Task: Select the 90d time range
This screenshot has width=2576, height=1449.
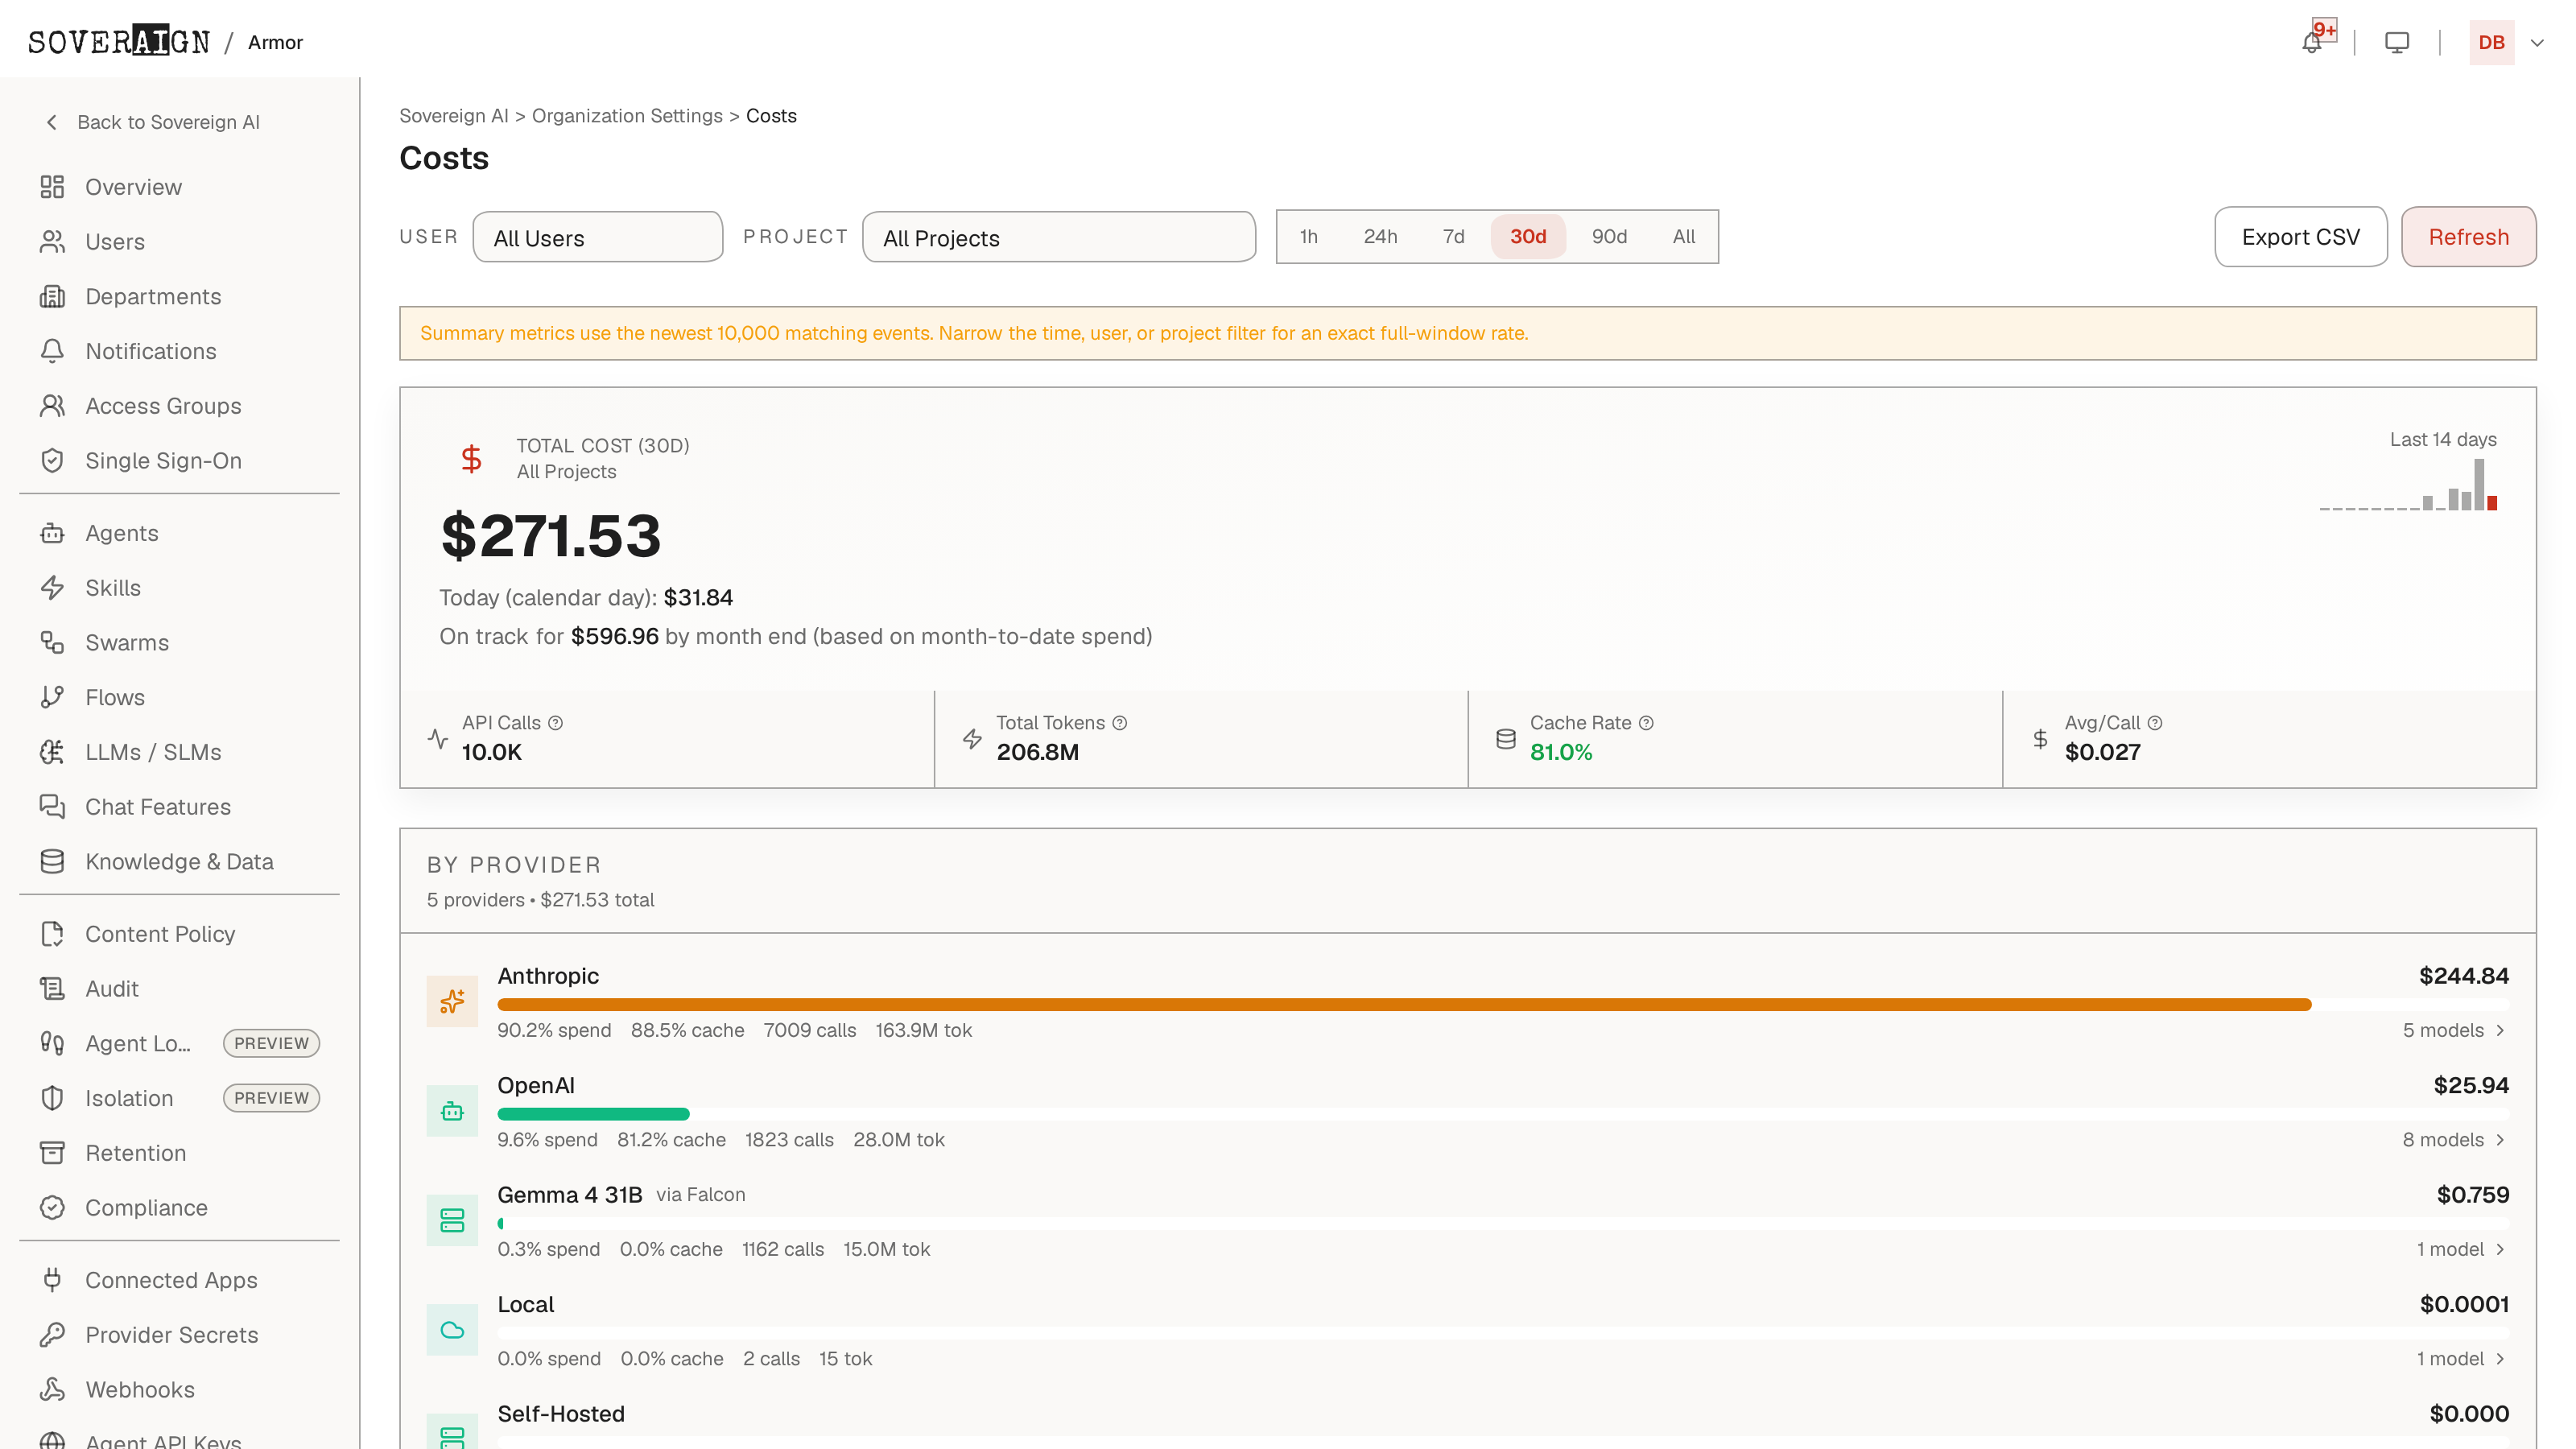Action: [1609, 237]
